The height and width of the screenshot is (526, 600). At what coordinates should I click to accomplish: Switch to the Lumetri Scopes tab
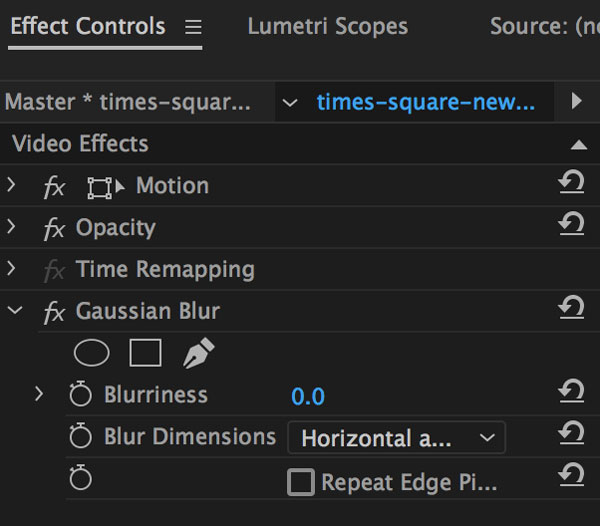tap(328, 26)
